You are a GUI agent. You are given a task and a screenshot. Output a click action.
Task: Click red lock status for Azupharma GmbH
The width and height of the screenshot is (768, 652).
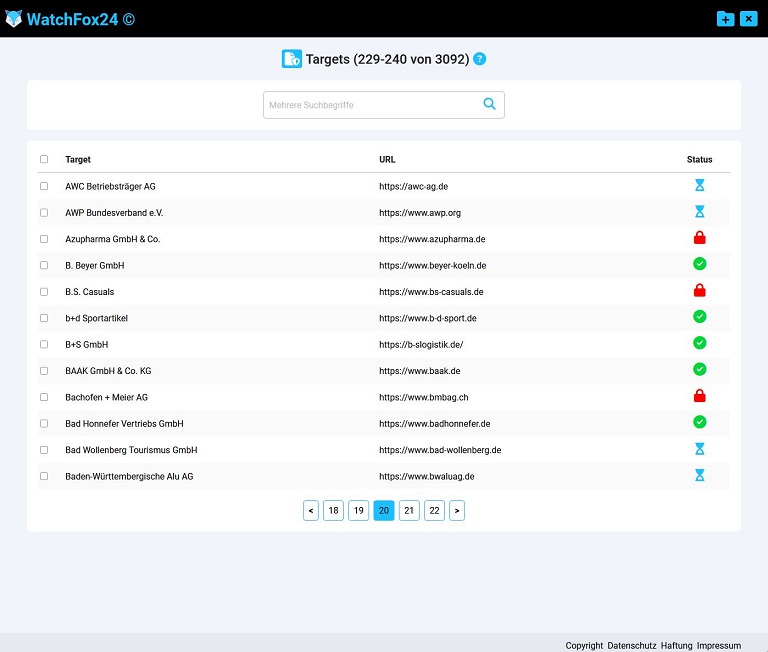tap(700, 238)
